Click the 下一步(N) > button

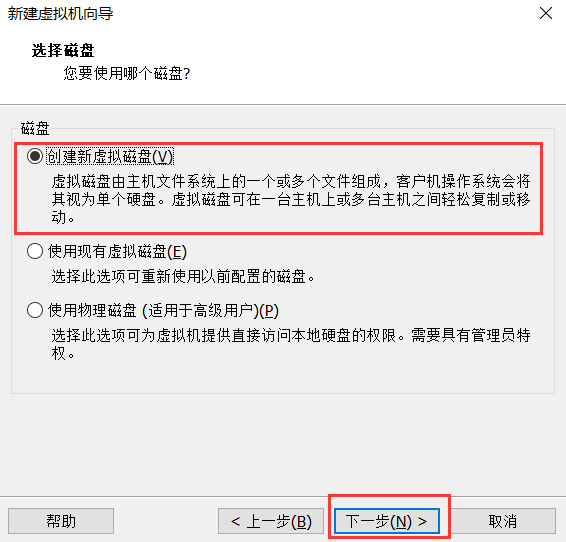tap(387, 521)
